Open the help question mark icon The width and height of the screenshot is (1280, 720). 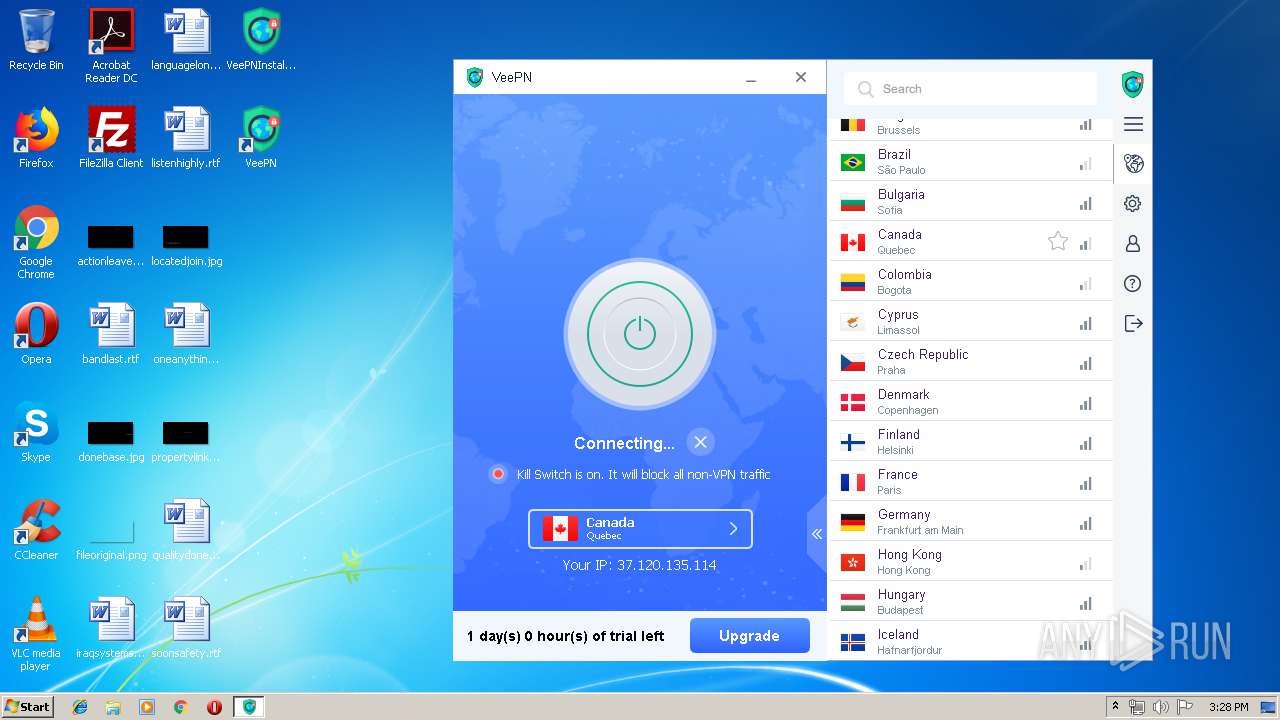tap(1133, 283)
